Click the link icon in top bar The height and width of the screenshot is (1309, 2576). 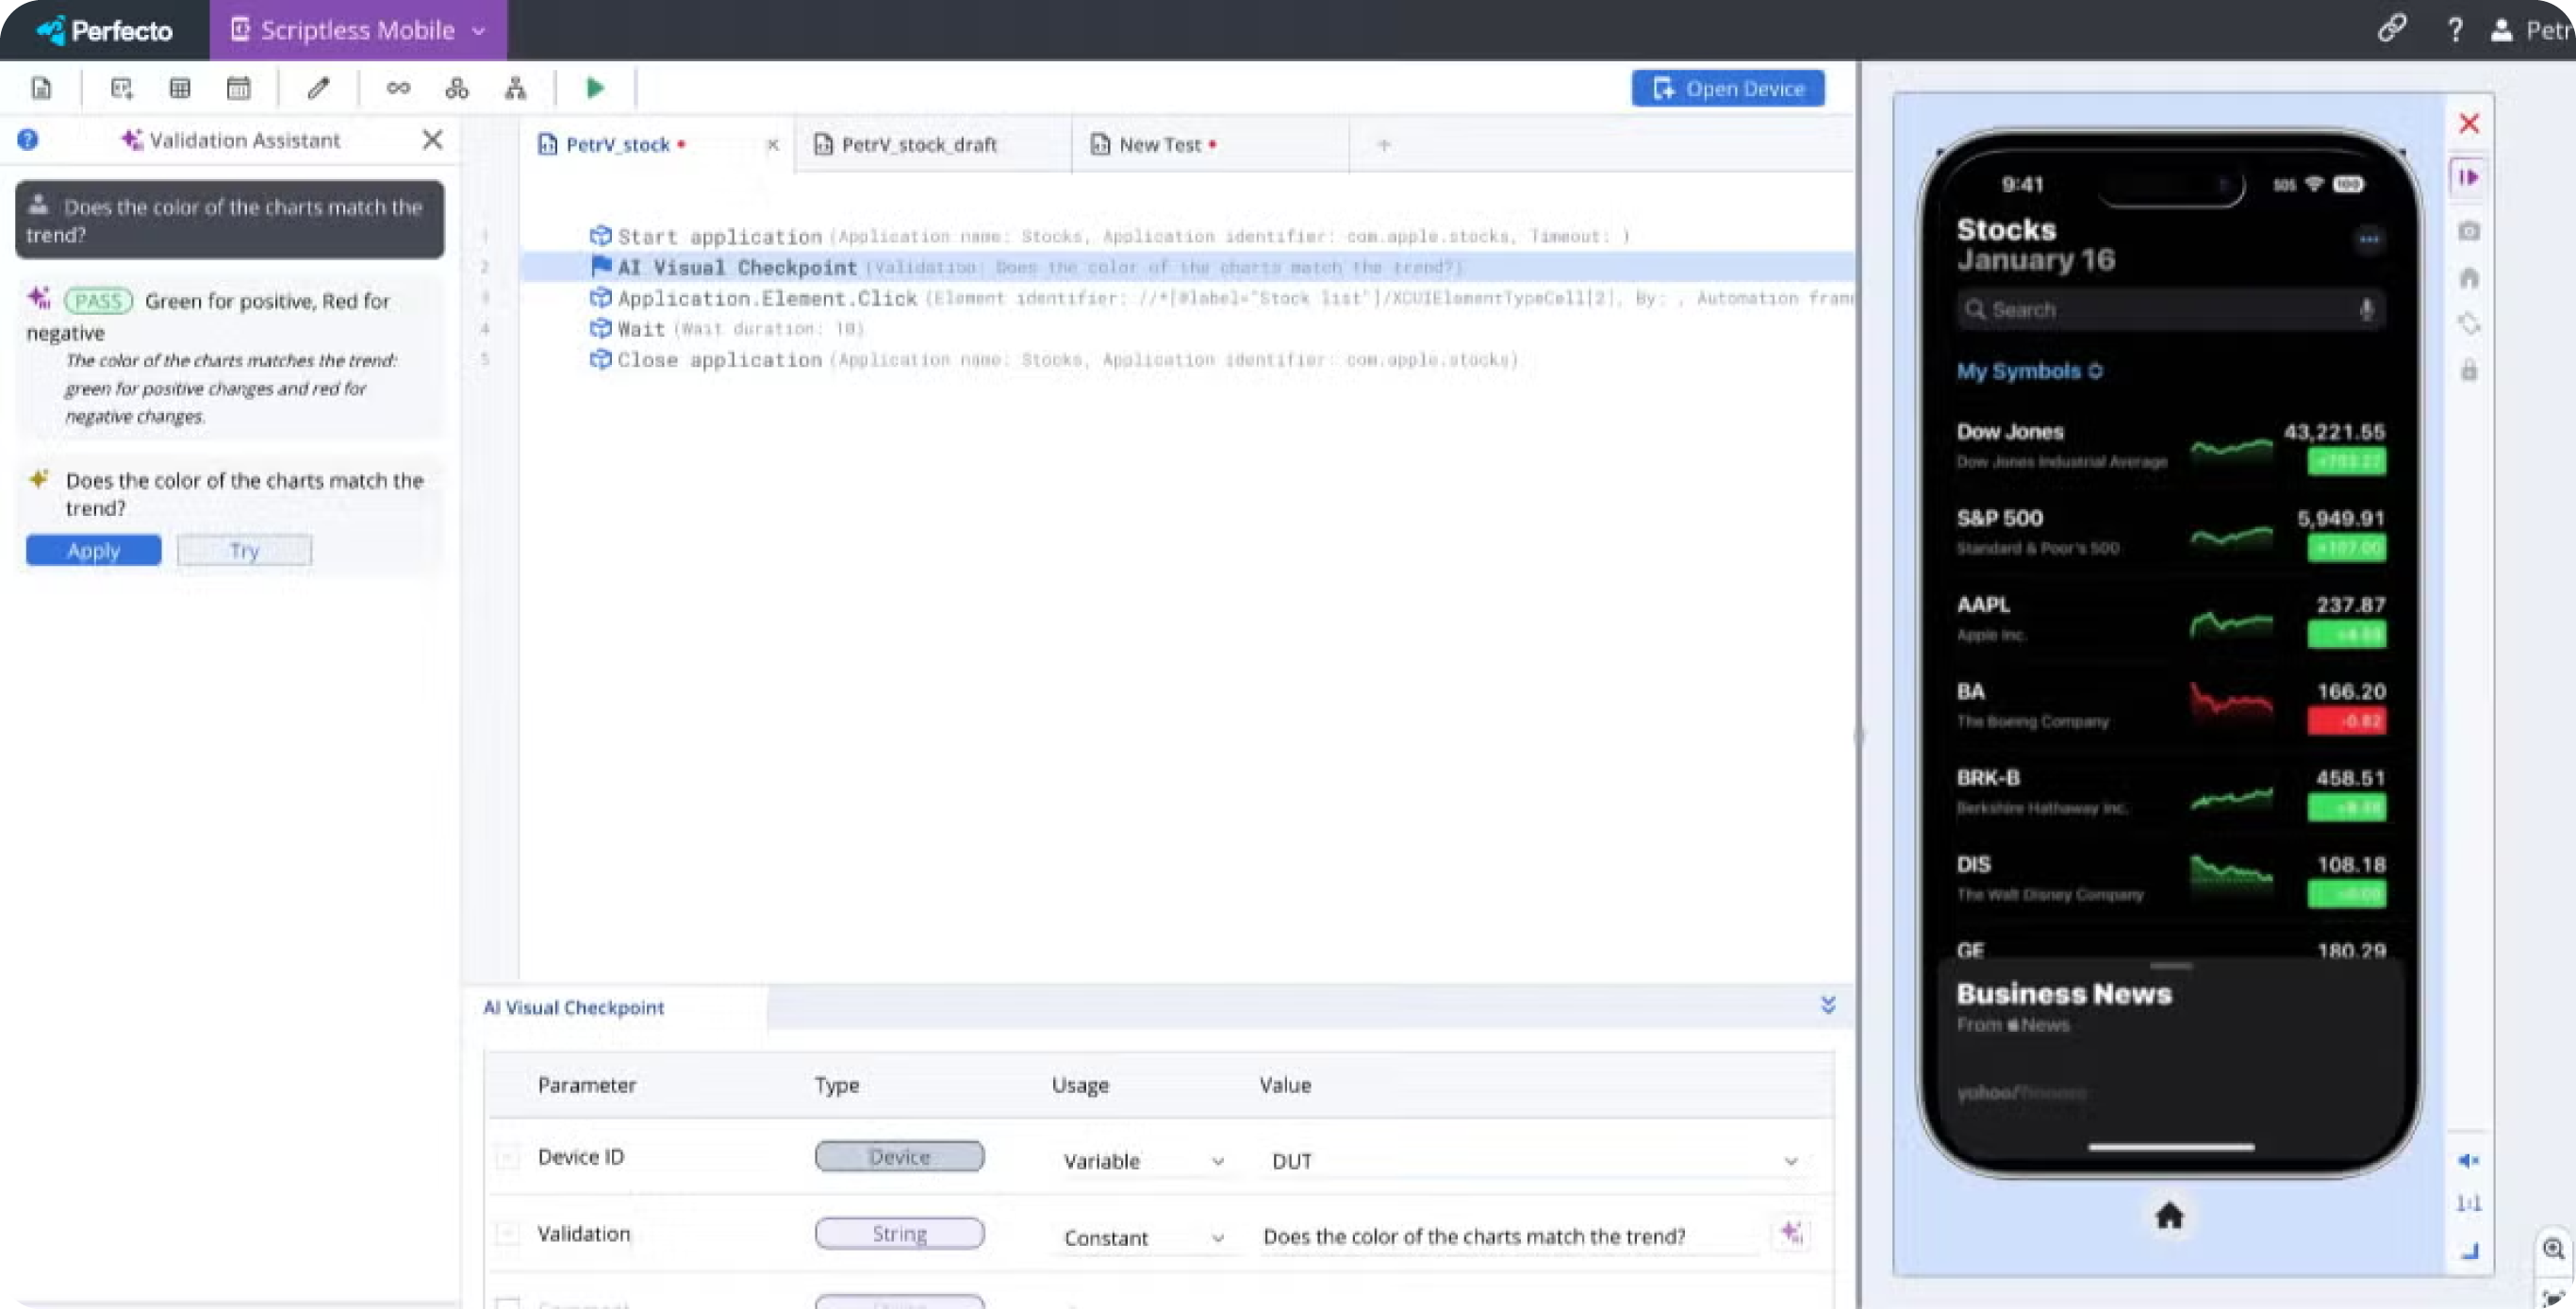2392,29
